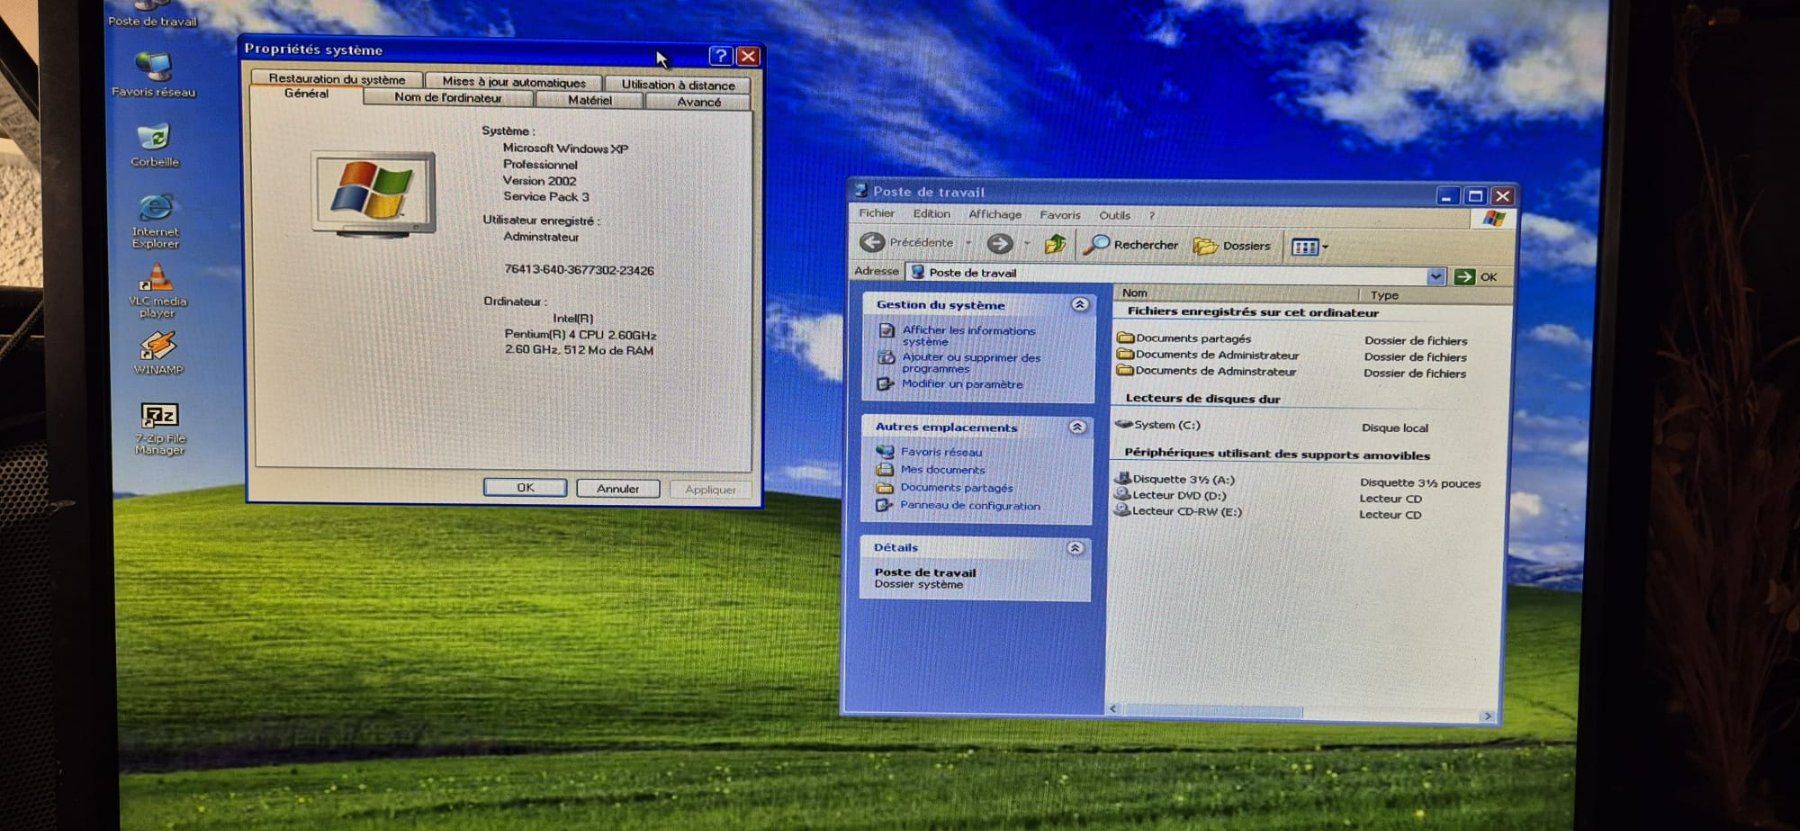Click the forward arrow in the Poste de travail toolbar
This screenshot has width=1800, height=831.
click(x=999, y=243)
